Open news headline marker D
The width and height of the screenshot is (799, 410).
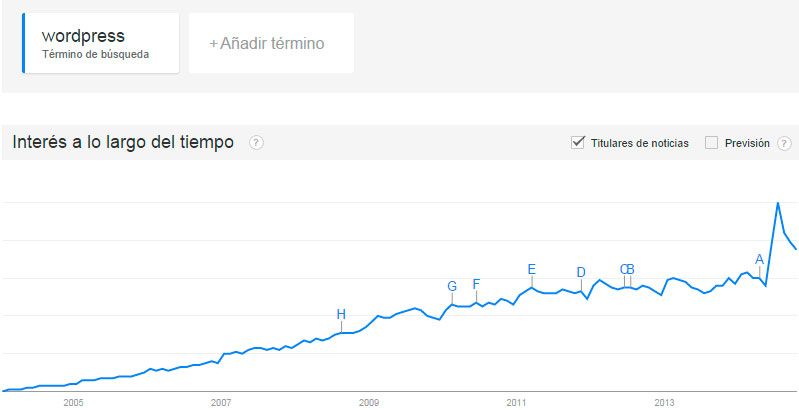(581, 272)
